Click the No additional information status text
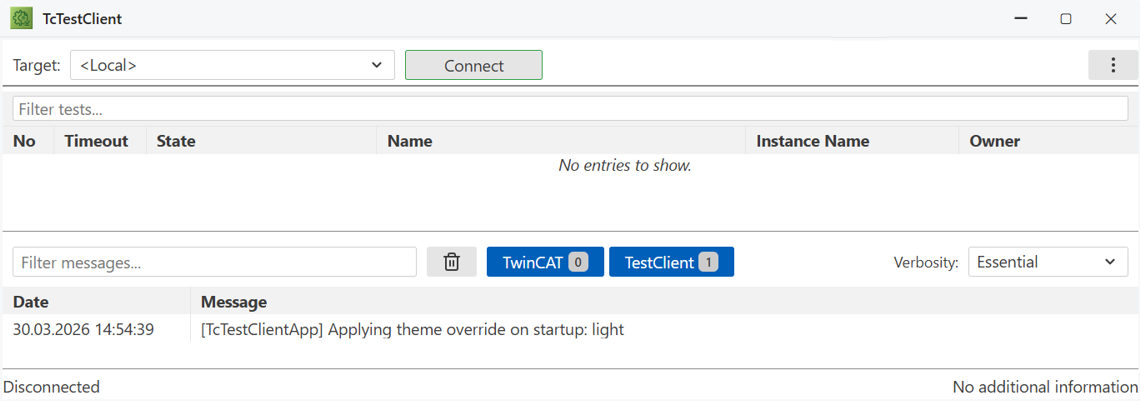This screenshot has height=401, width=1140. click(1045, 387)
